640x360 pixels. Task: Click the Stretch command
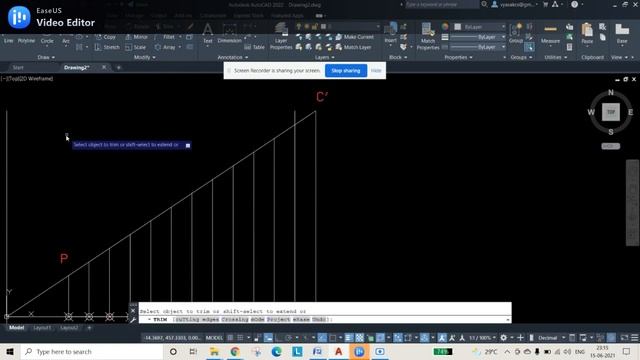pyautogui.click(x=107, y=47)
